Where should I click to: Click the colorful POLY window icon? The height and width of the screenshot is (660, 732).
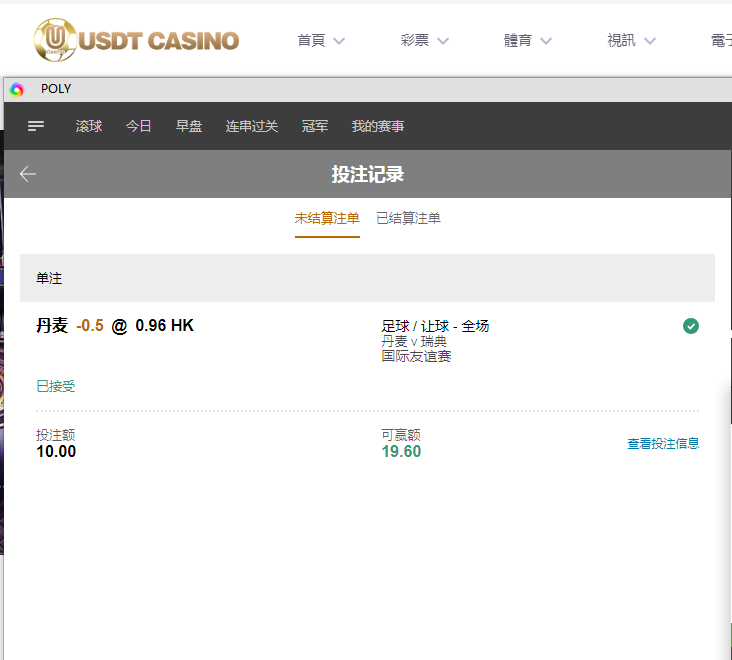(17, 89)
